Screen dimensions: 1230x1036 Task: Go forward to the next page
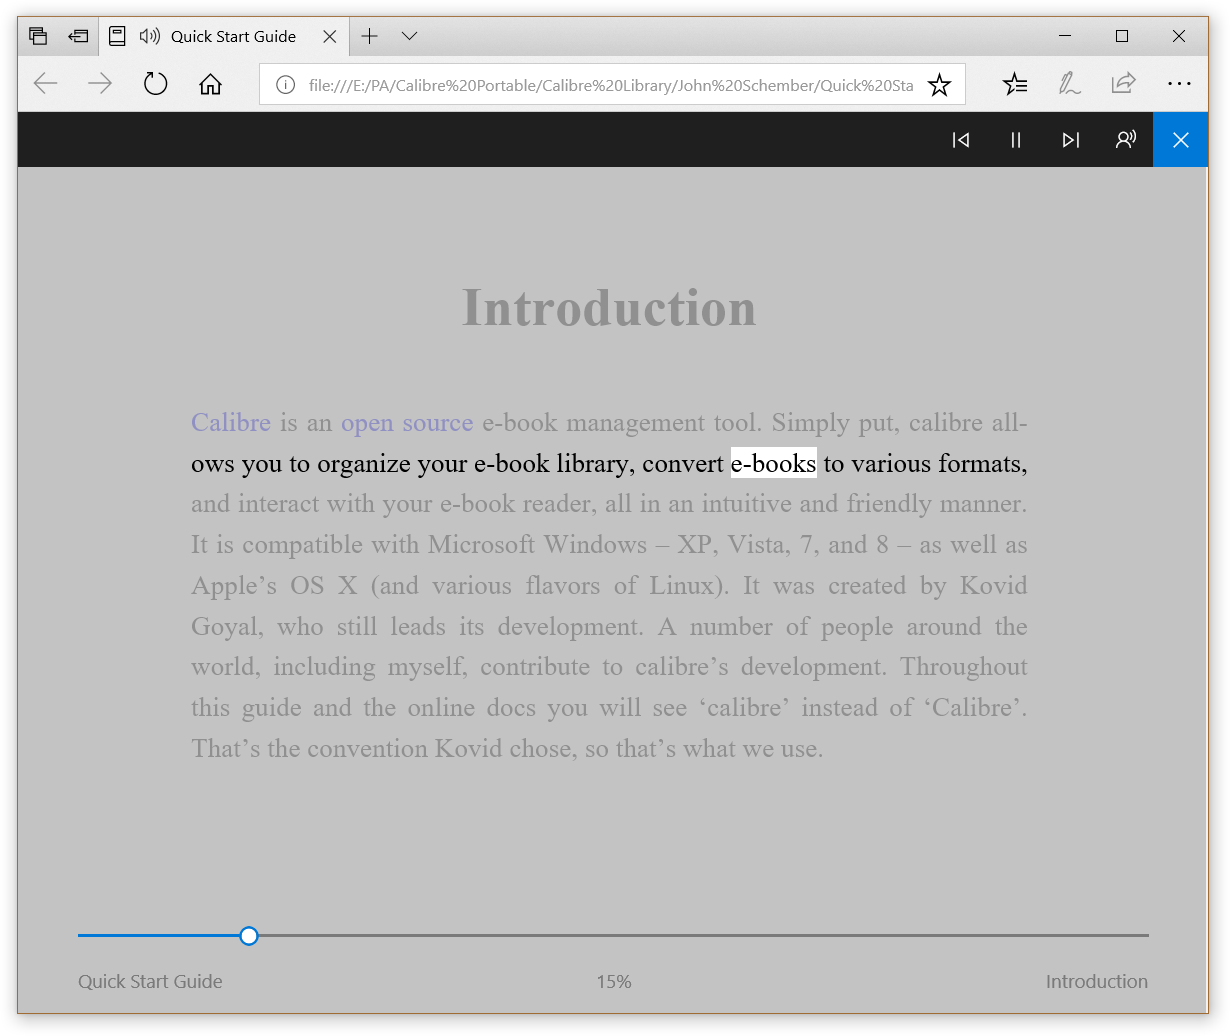tap(100, 84)
